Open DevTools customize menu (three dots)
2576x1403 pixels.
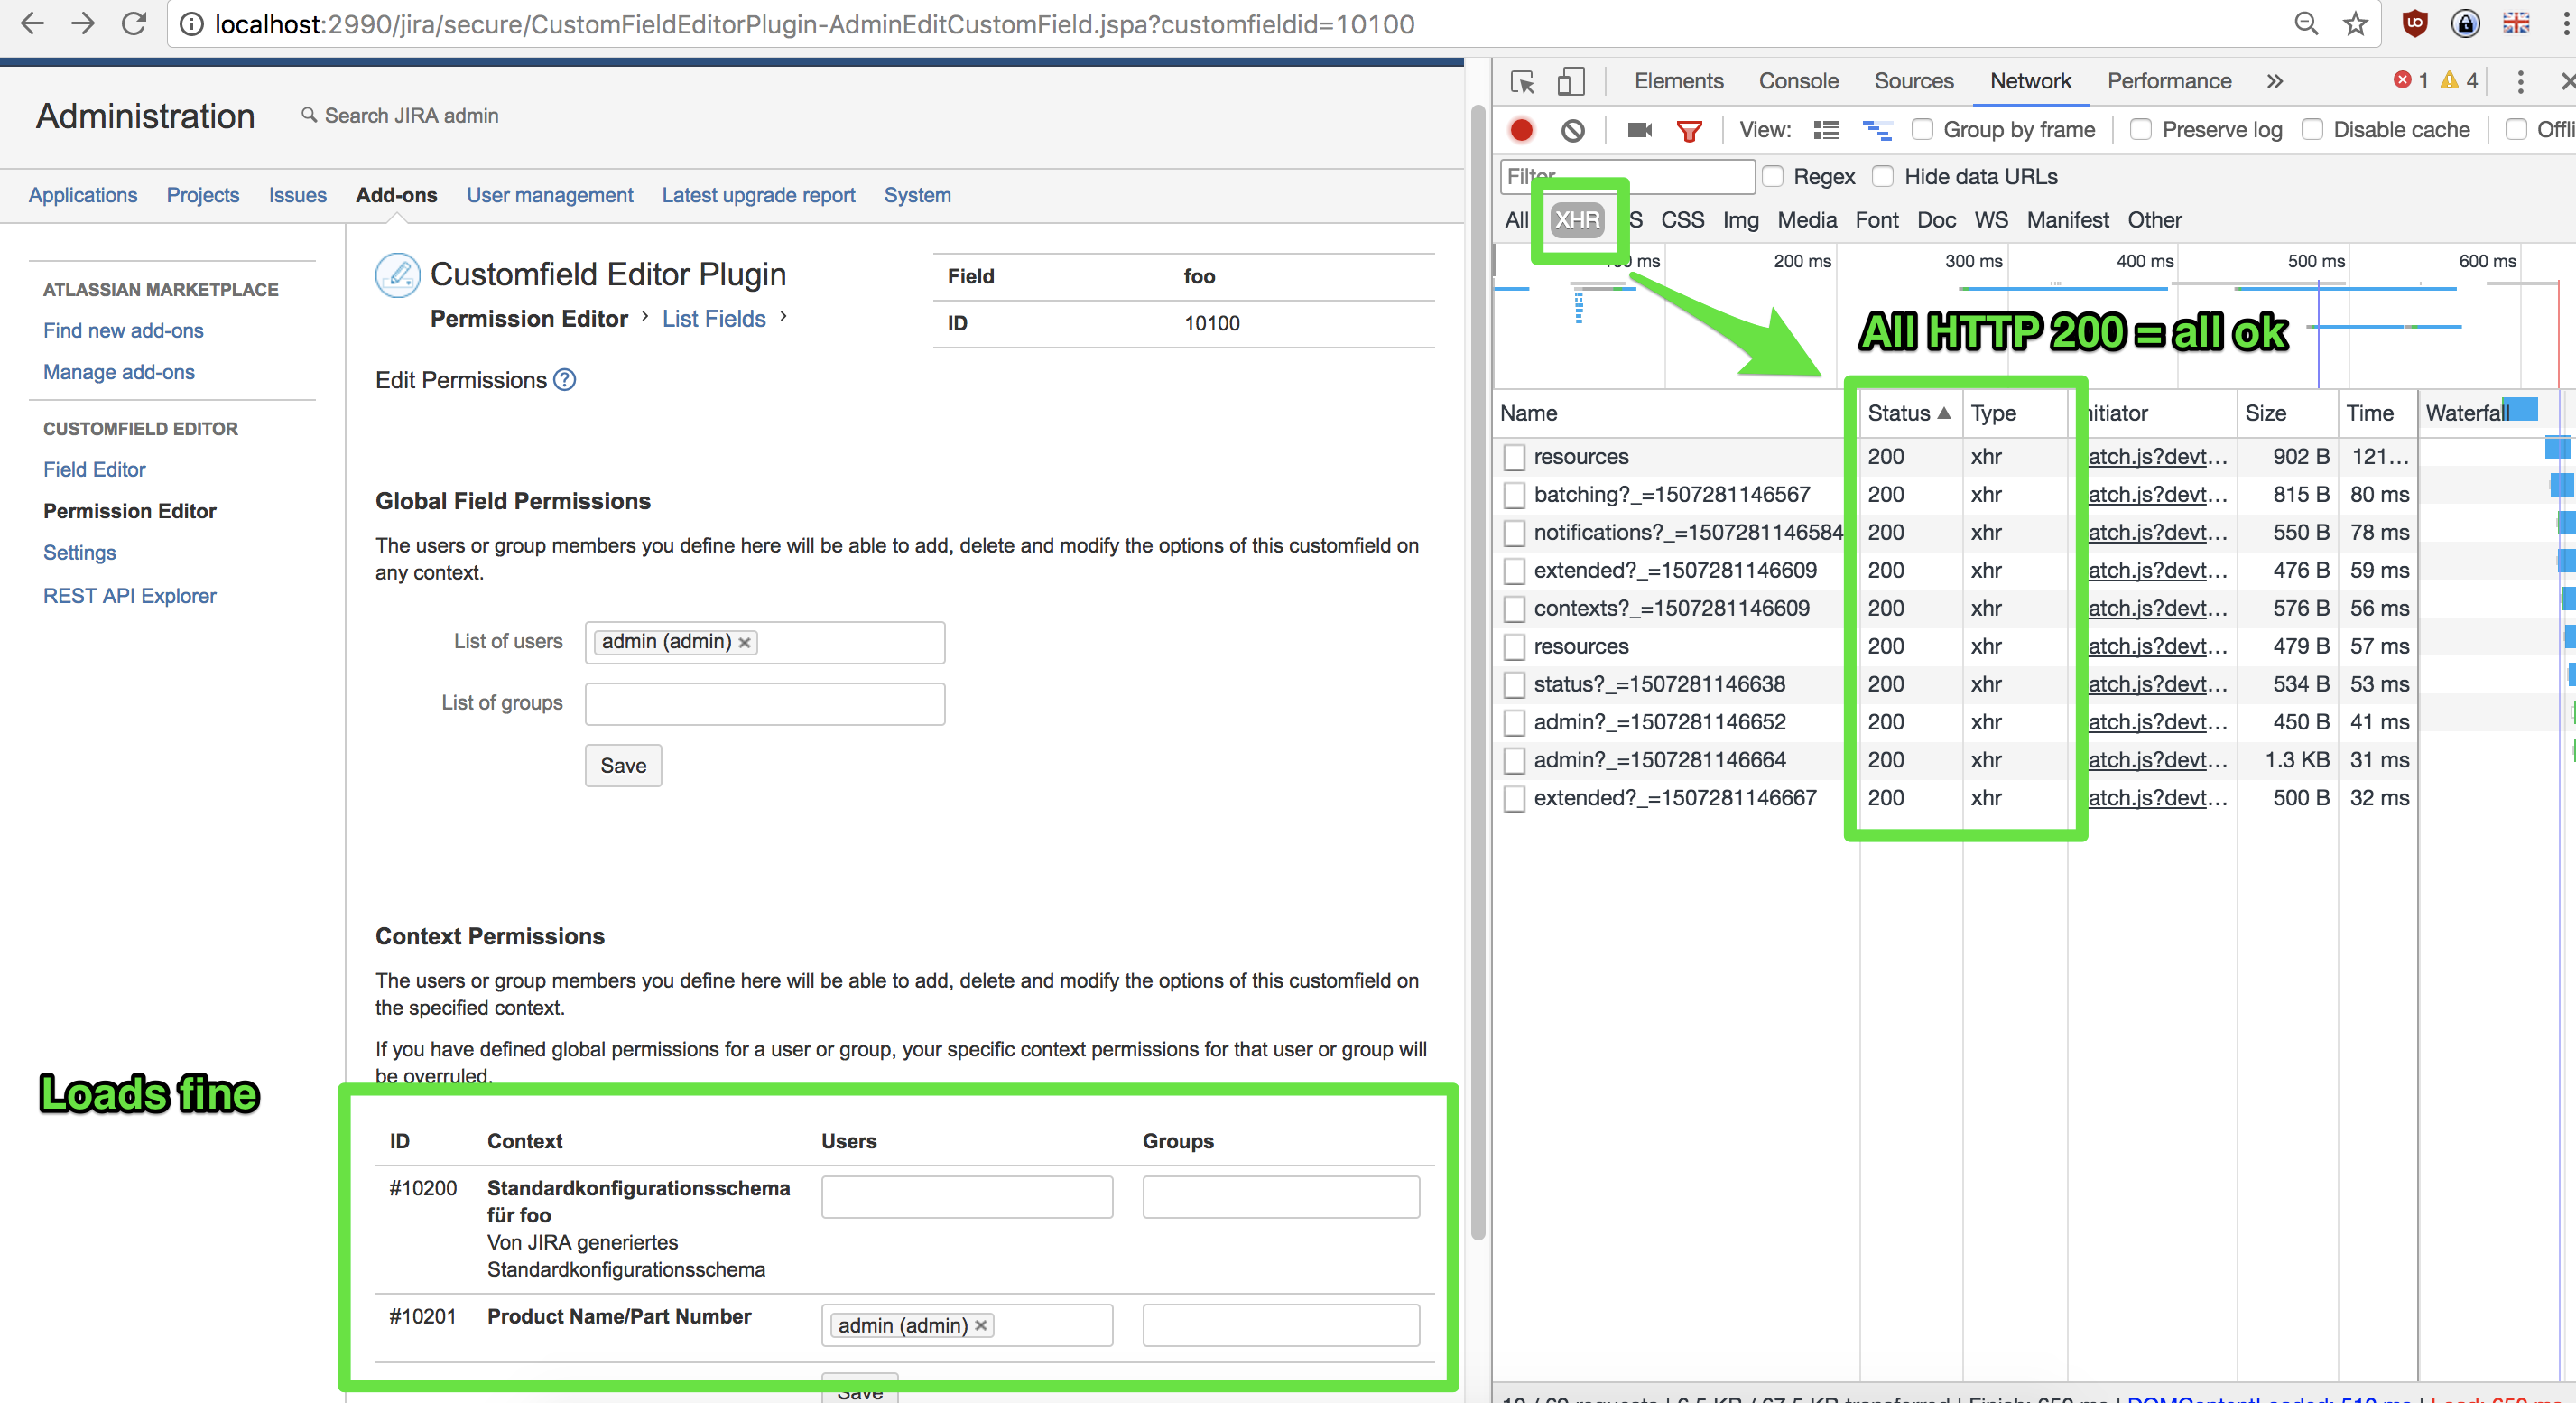coord(2521,82)
